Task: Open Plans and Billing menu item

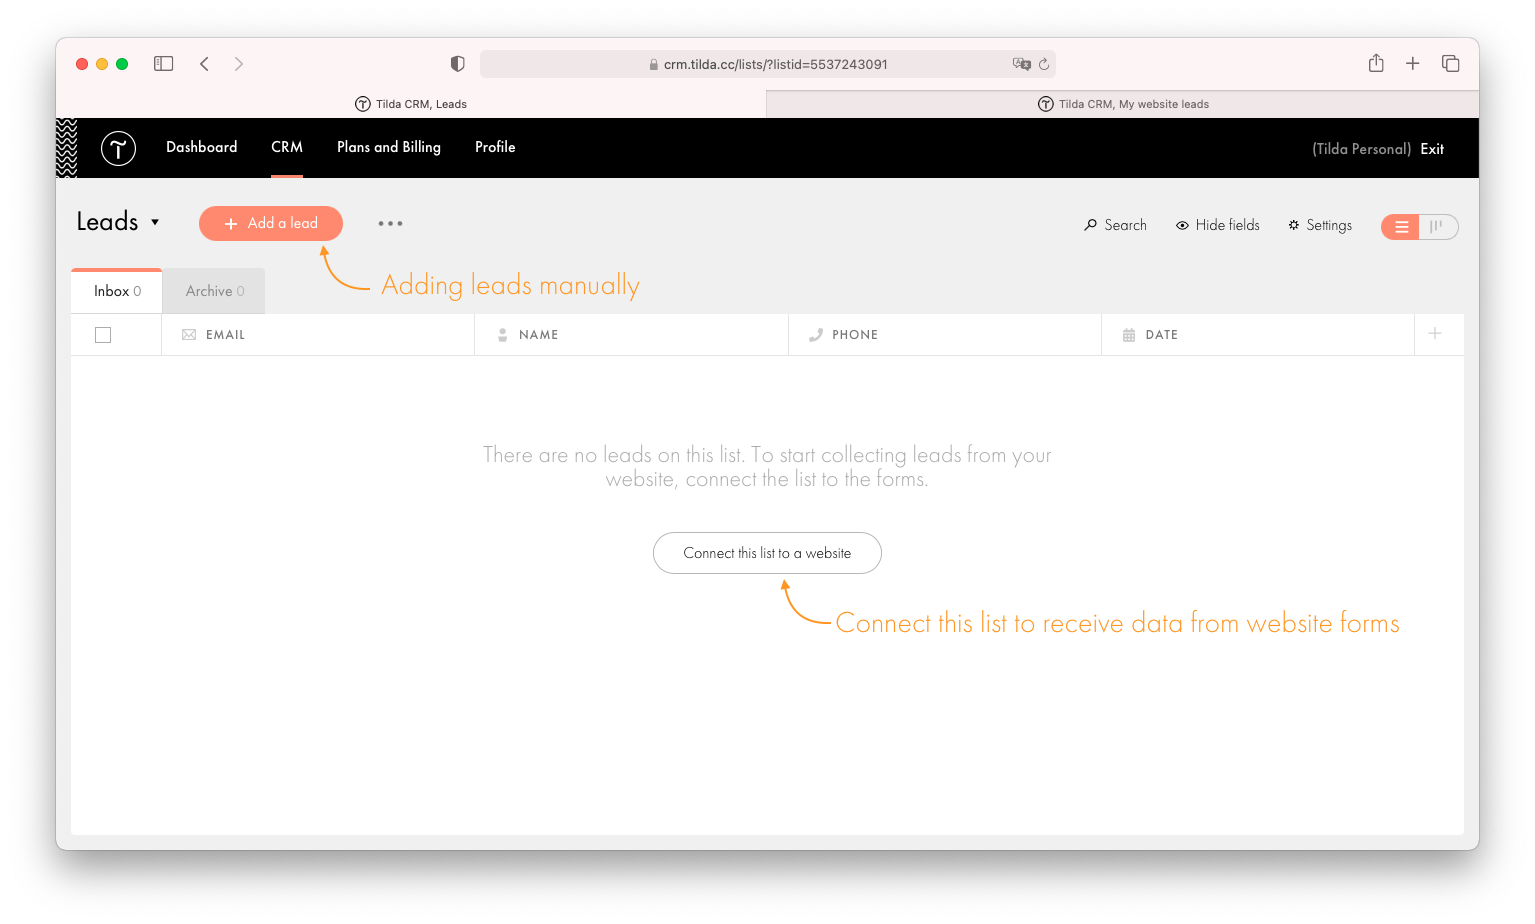Action: (x=389, y=147)
